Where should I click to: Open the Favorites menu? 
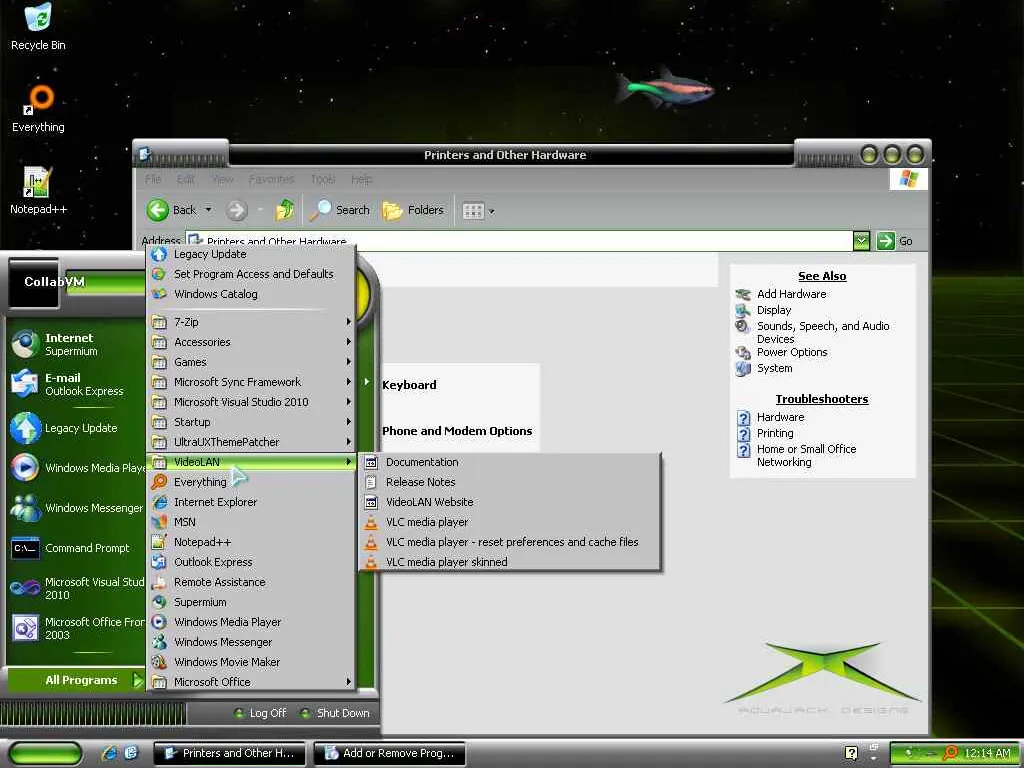tap(272, 179)
